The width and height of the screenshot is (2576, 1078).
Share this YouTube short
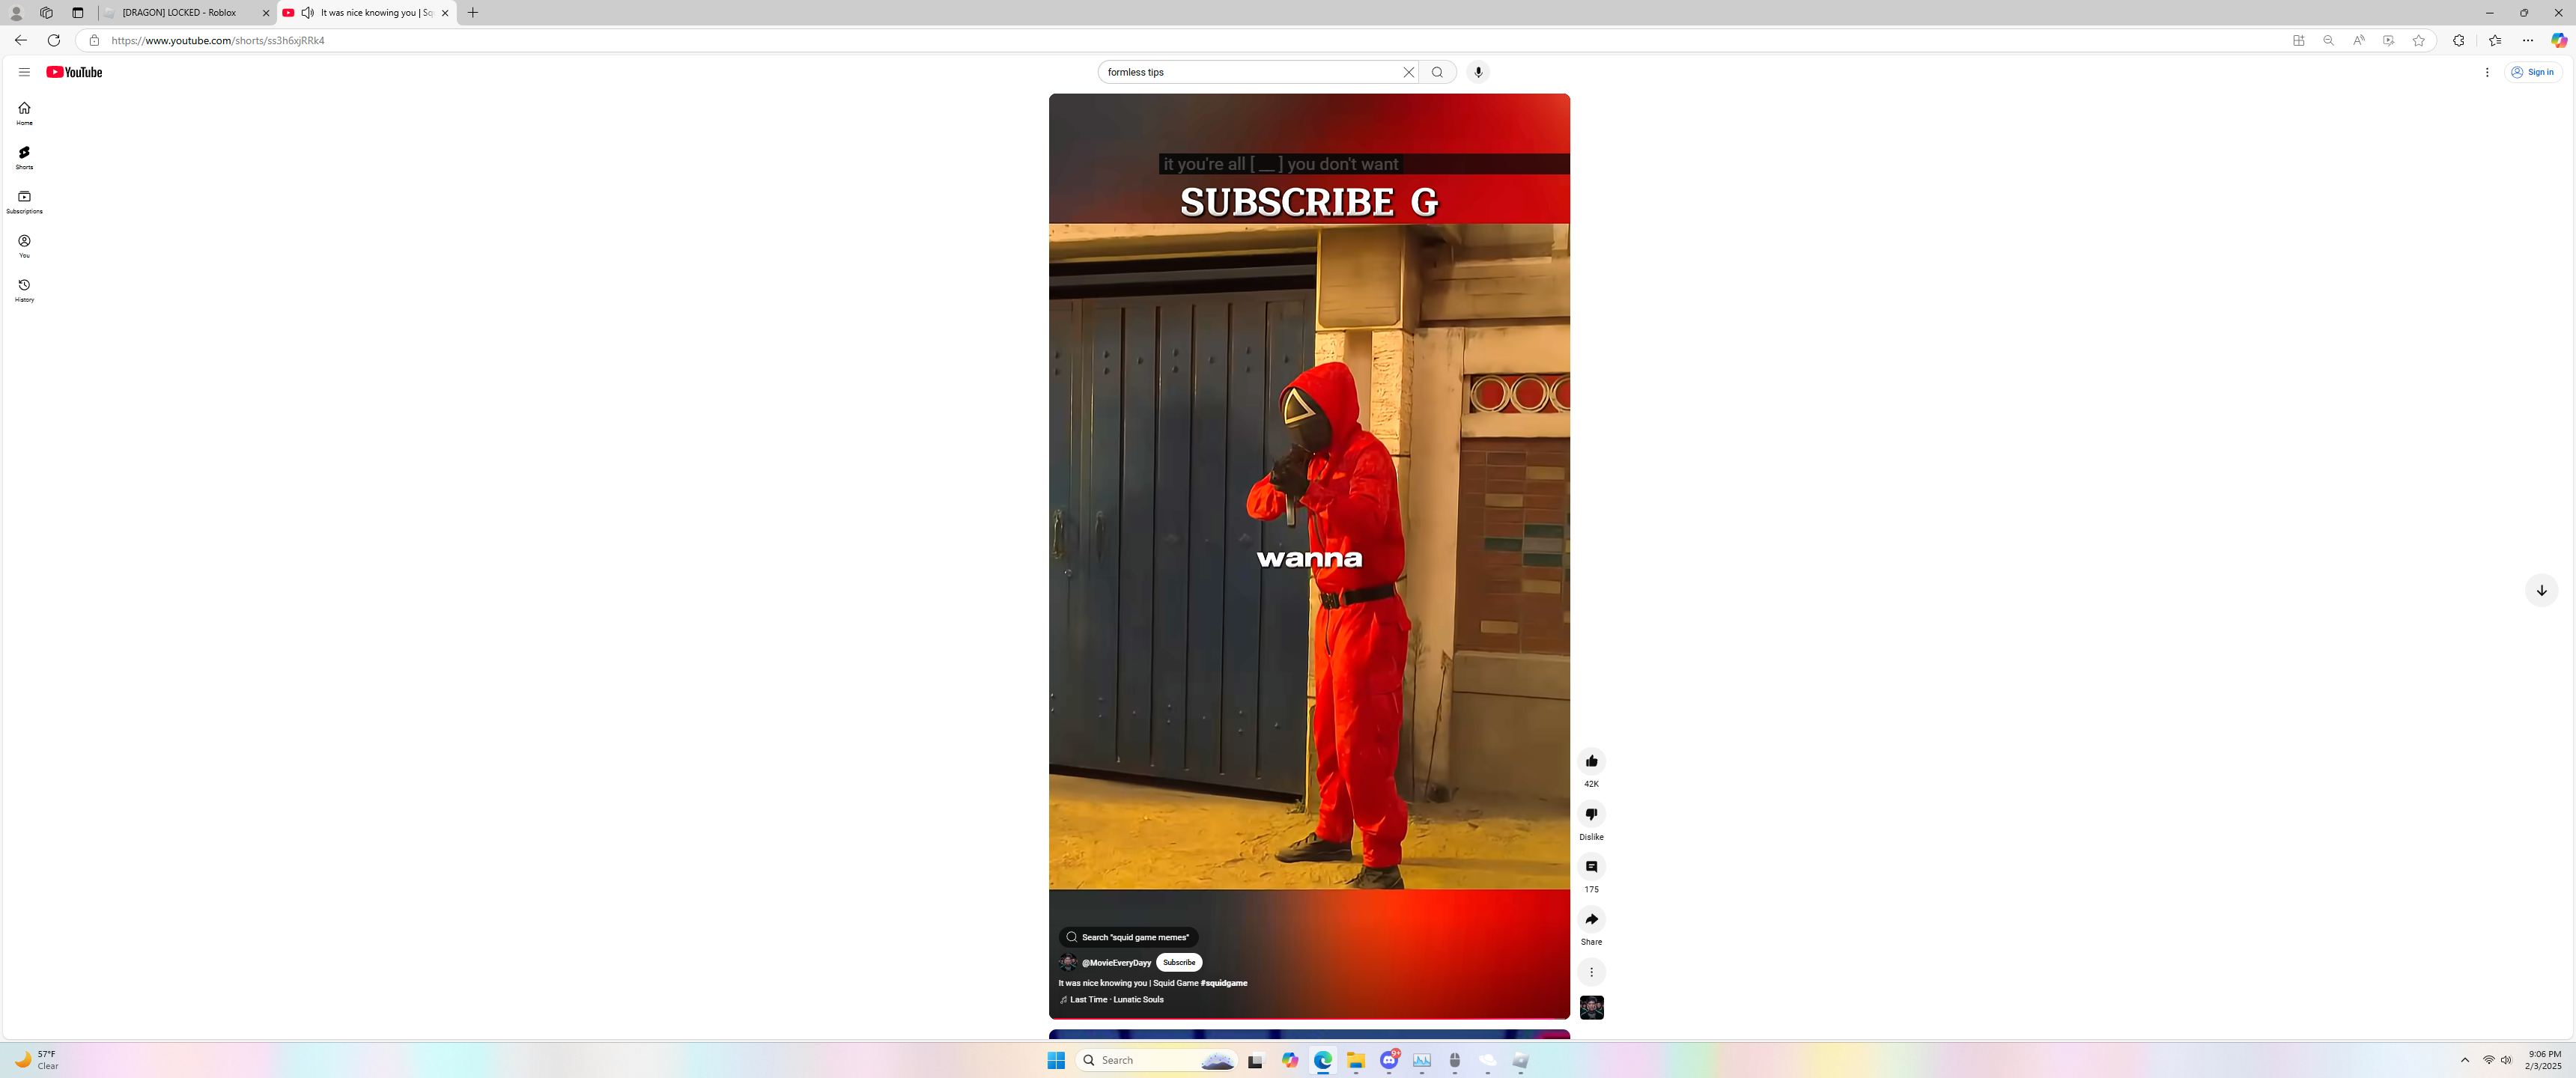click(1591, 919)
